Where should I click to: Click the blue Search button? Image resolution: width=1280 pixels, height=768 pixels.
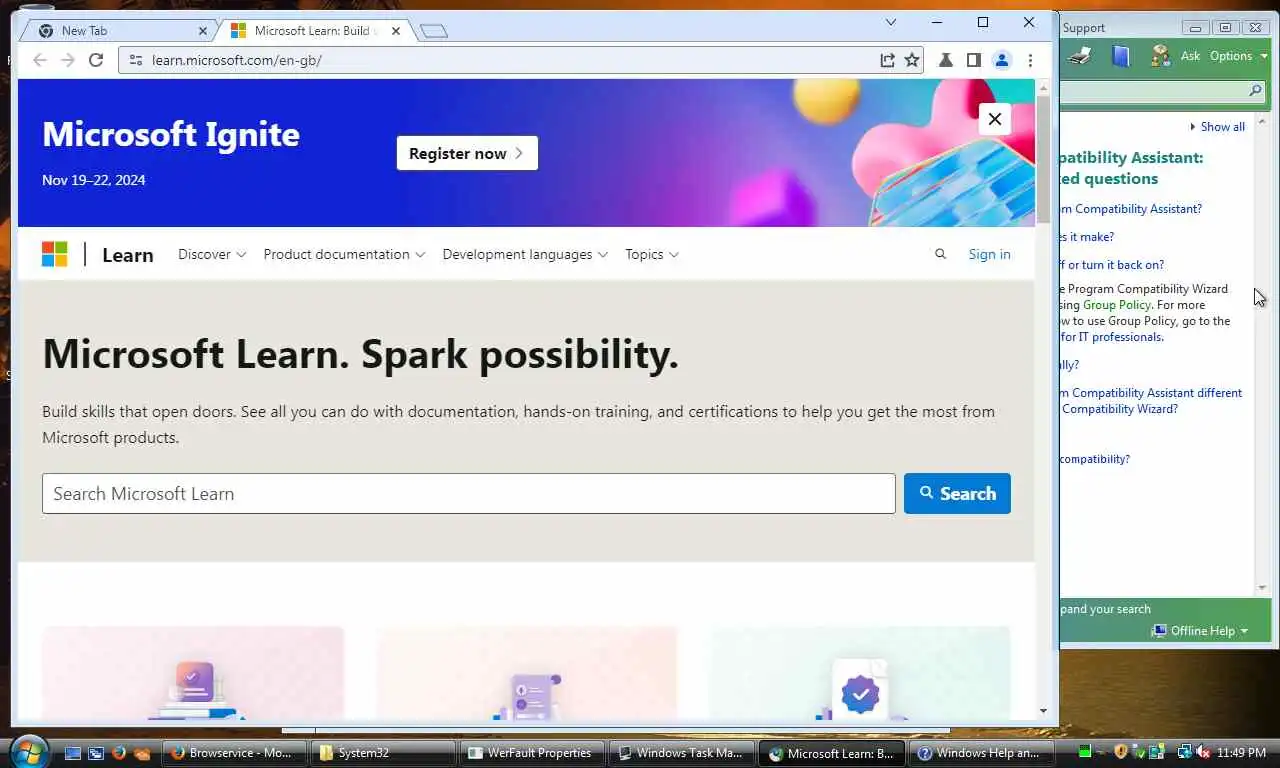pos(957,493)
